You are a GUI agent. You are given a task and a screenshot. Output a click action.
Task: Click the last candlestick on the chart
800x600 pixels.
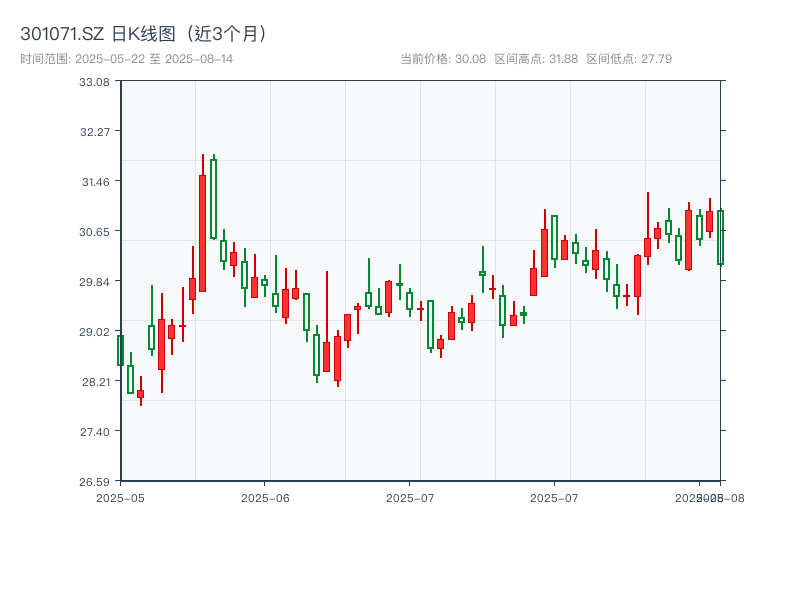(x=722, y=237)
